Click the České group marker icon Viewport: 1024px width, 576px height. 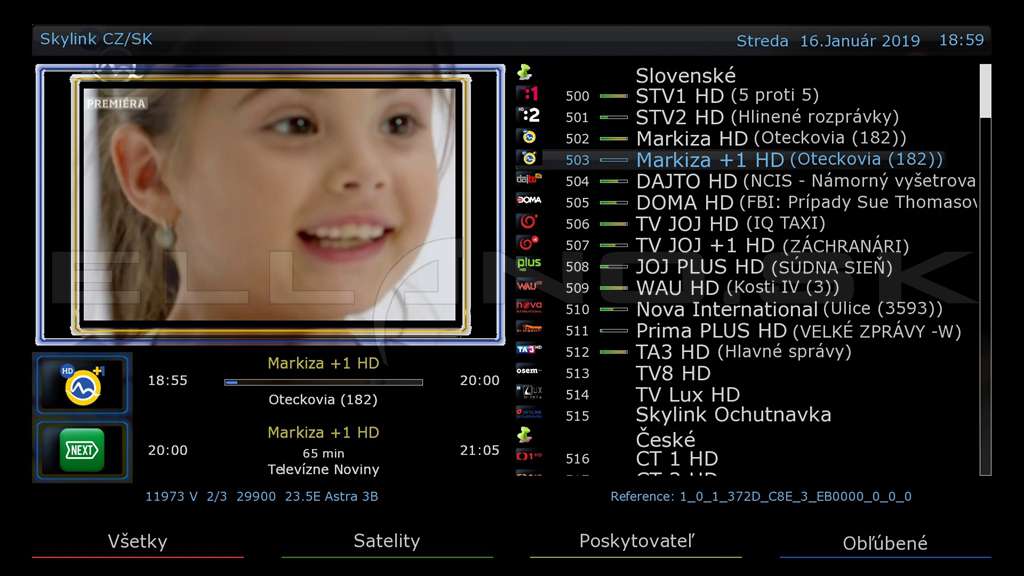[x=524, y=434]
